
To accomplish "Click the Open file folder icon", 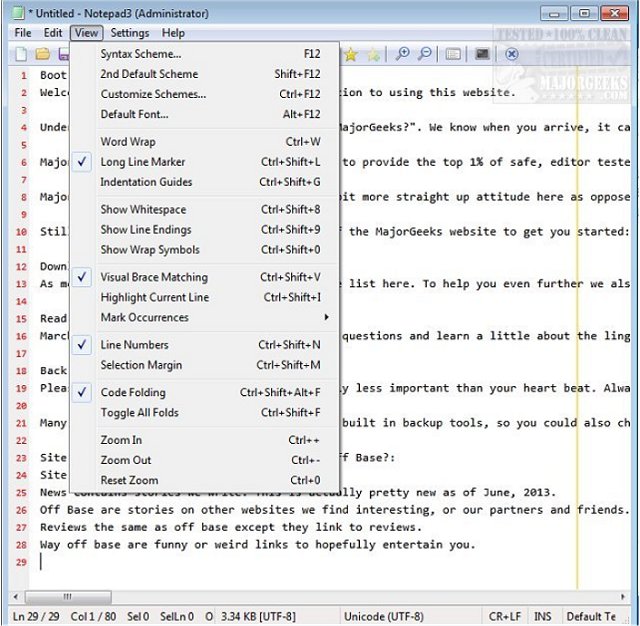I will (42, 54).
